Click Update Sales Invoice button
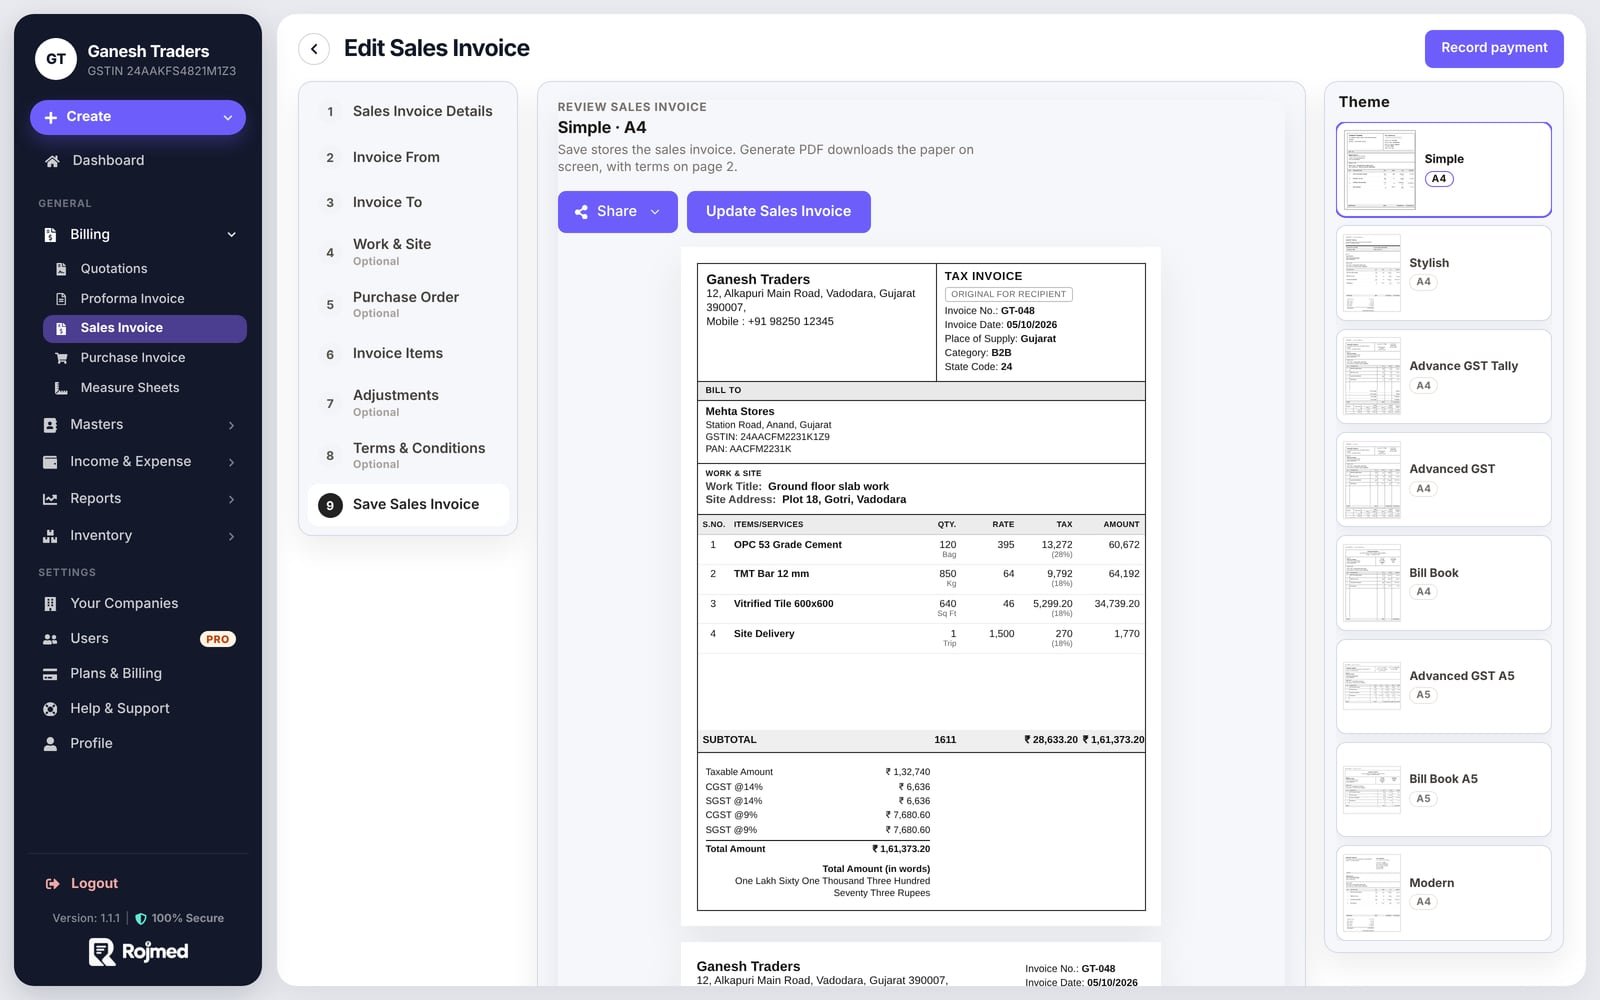Image resolution: width=1600 pixels, height=1000 pixels. click(x=778, y=212)
